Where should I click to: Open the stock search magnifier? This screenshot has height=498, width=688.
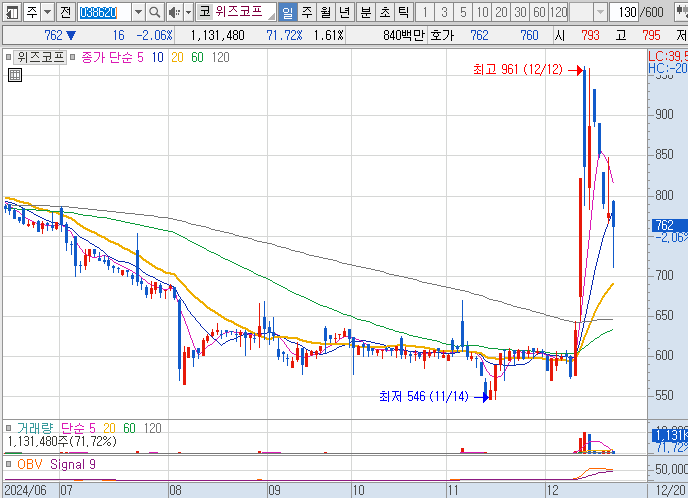click(x=154, y=12)
